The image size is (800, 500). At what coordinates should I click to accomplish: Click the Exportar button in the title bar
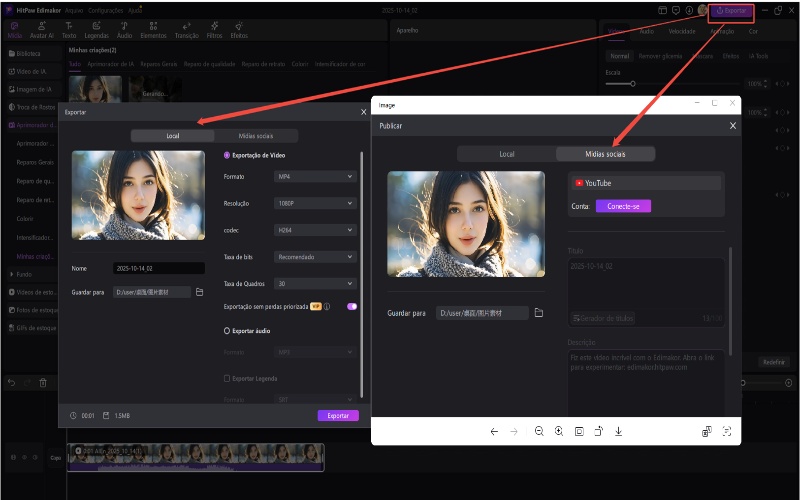pyautogui.click(x=731, y=11)
